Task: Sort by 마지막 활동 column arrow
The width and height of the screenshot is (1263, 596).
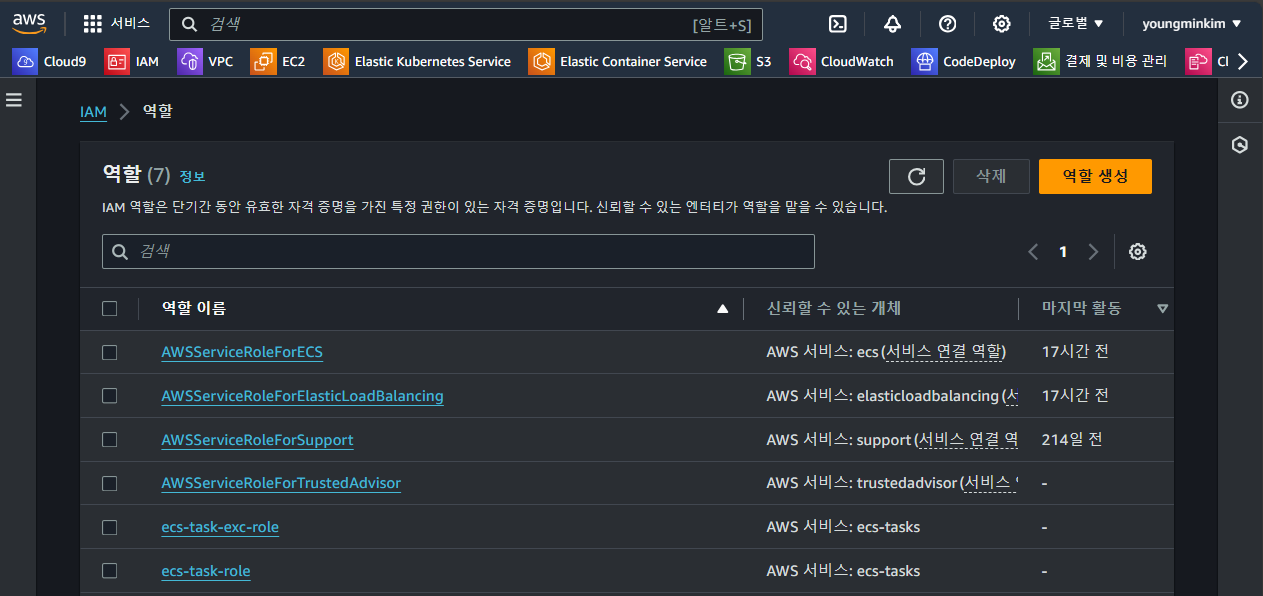Action: pyautogui.click(x=1162, y=309)
